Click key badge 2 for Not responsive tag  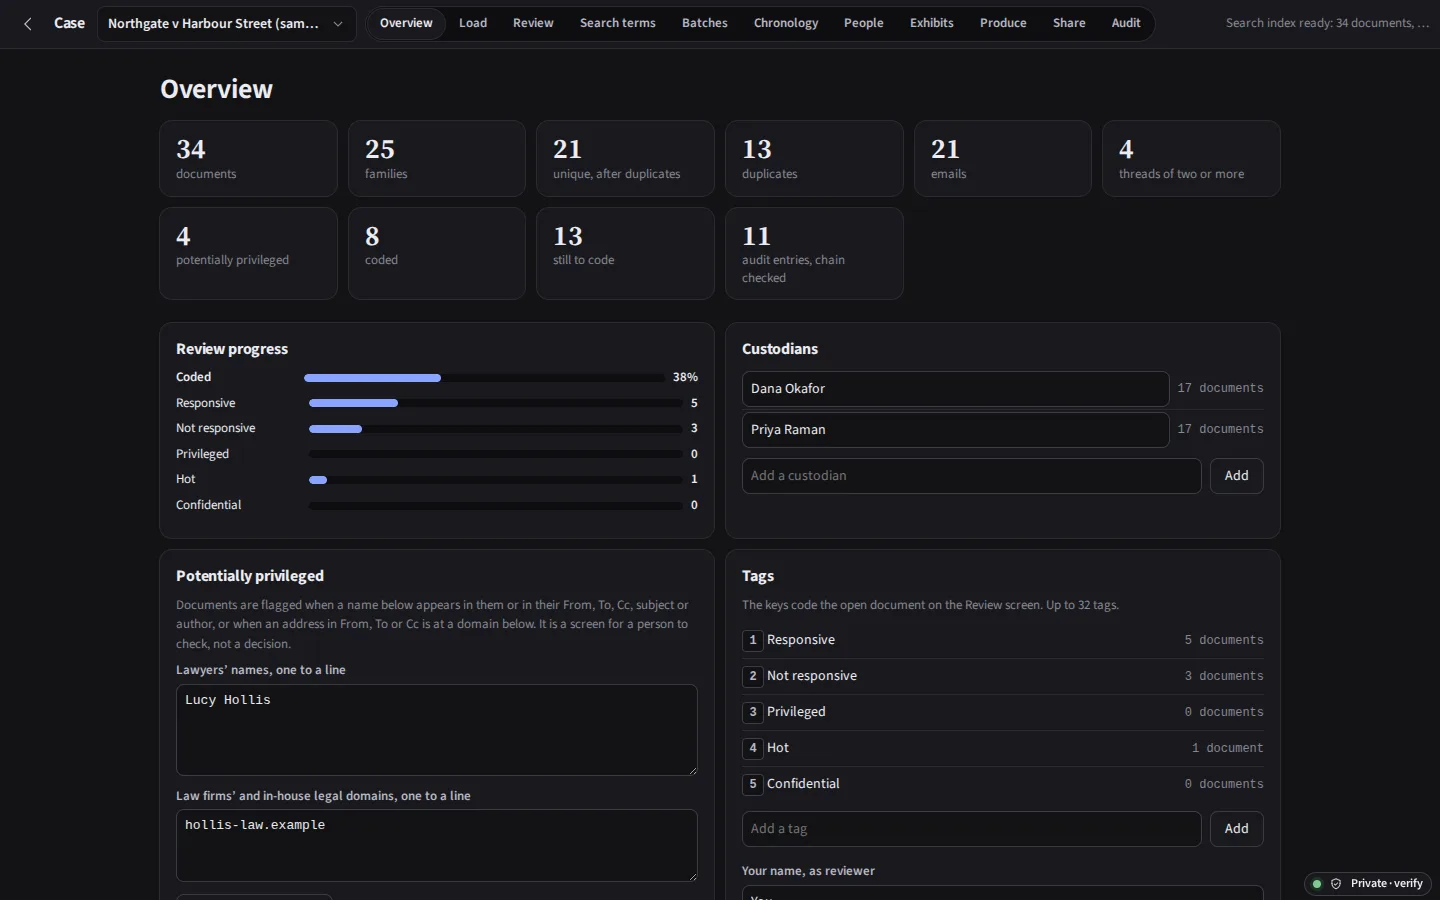coord(753,676)
